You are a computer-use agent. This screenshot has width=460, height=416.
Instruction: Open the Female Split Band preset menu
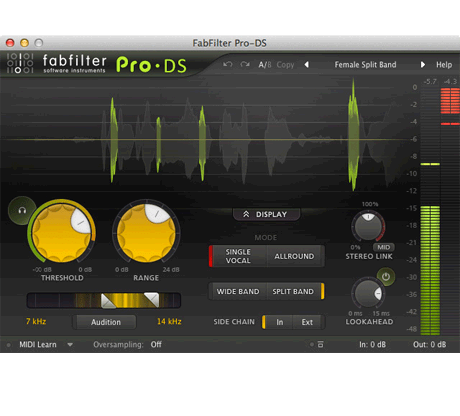click(x=365, y=65)
